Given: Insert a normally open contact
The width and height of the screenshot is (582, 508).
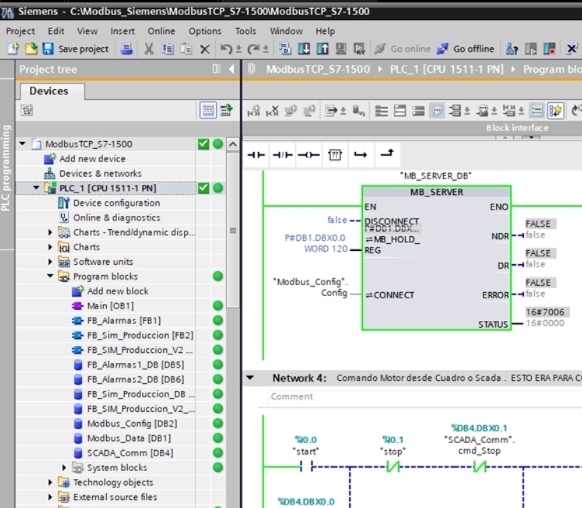Looking at the screenshot, I should tap(256, 155).
